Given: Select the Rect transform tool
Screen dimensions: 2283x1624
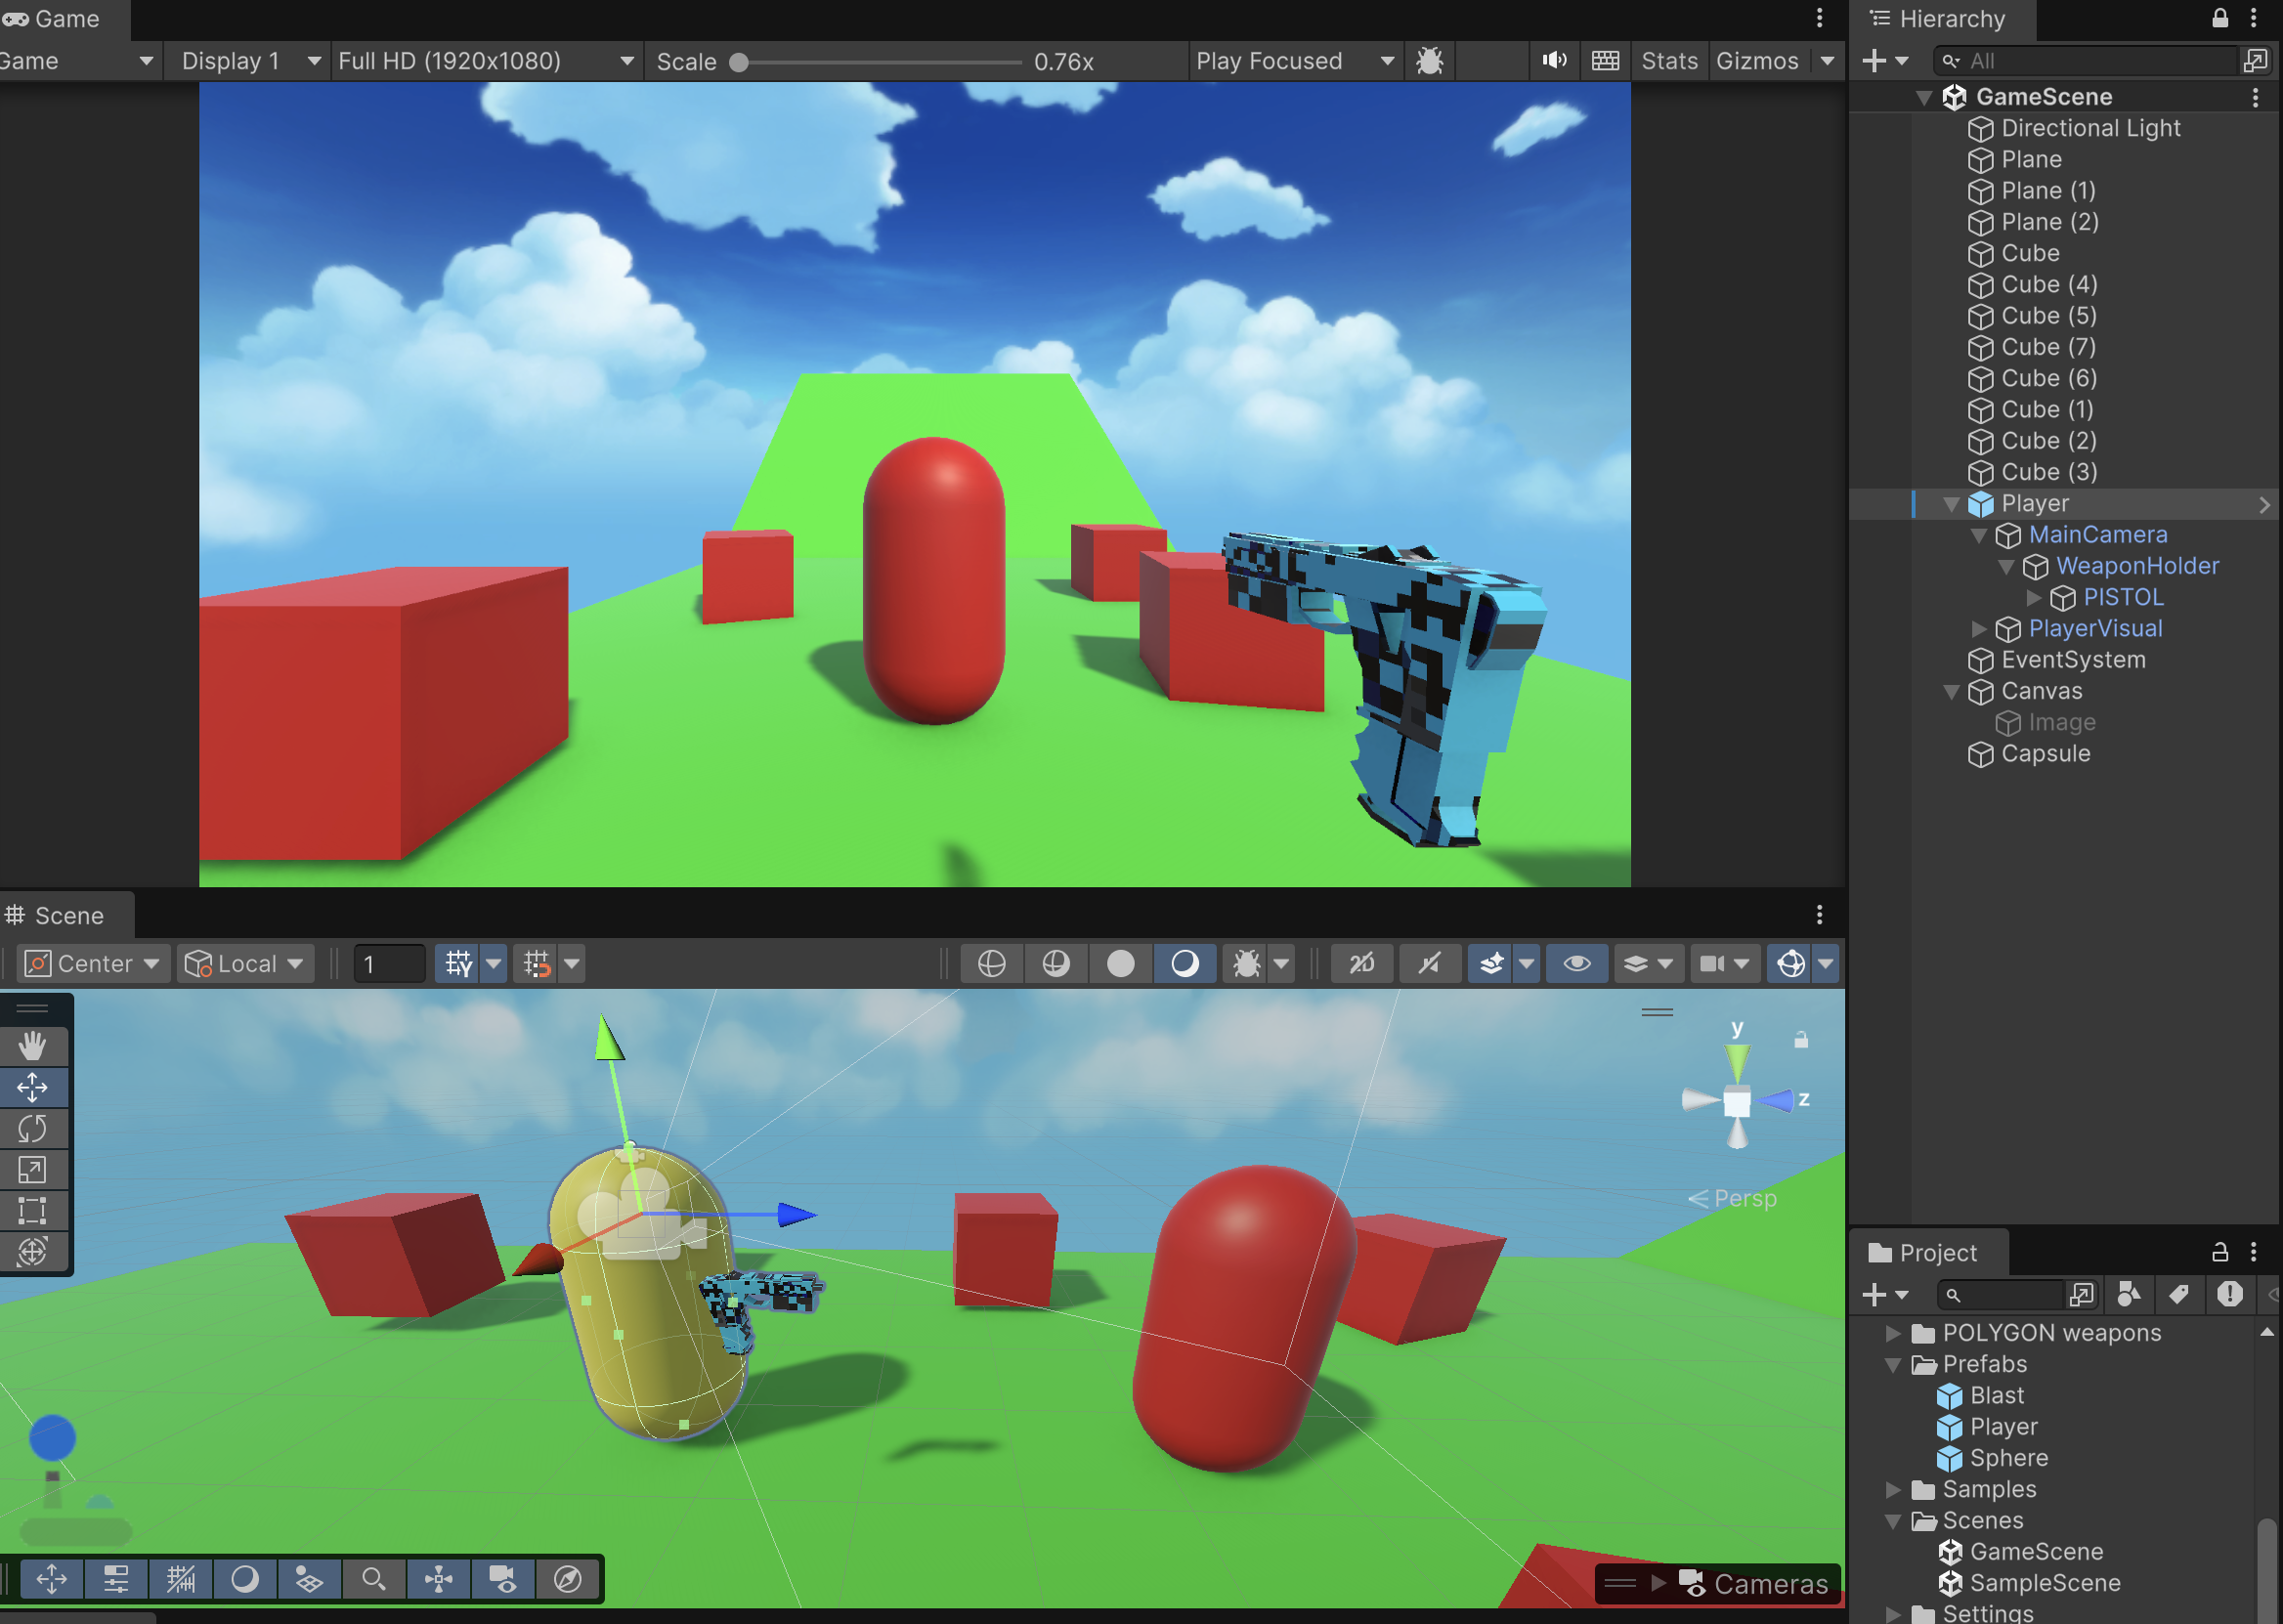Looking at the screenshot, I should [32, 1210].
